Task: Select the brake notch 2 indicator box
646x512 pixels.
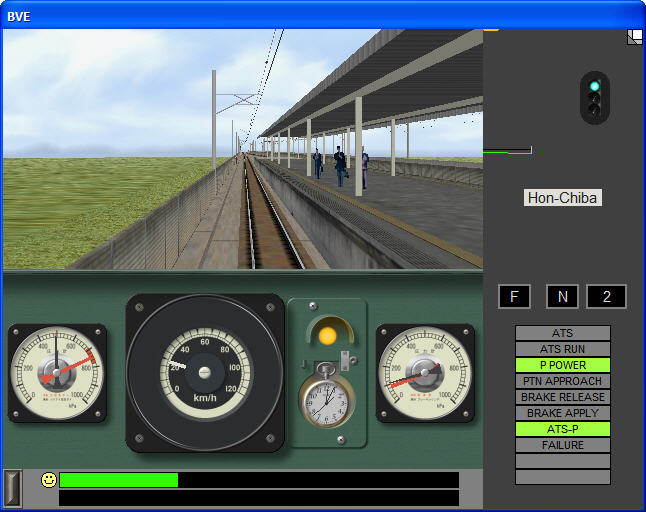Action: [x=606, y=297]
